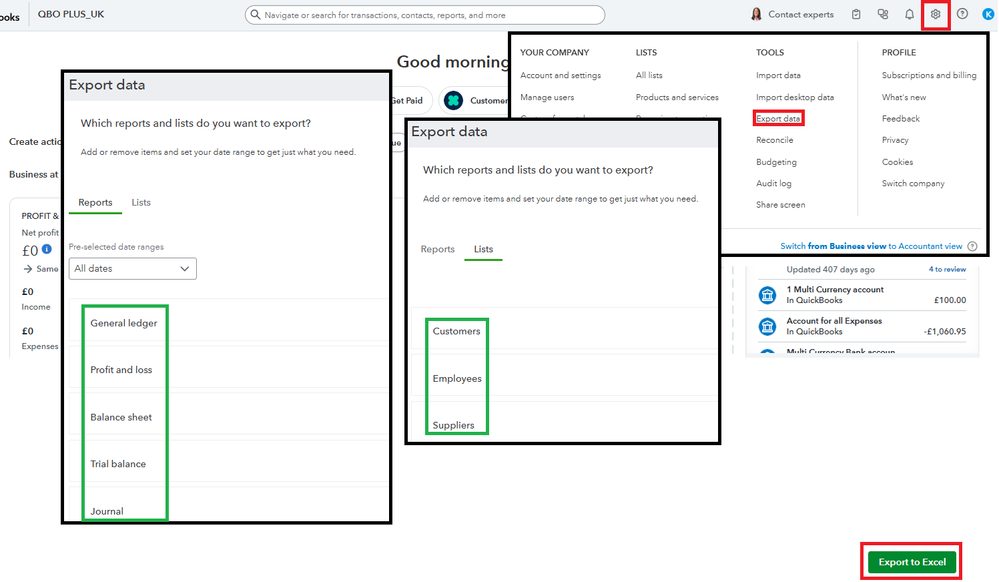Click the £100.00 balance amount

pyautogui.click(x=950, y=300)
